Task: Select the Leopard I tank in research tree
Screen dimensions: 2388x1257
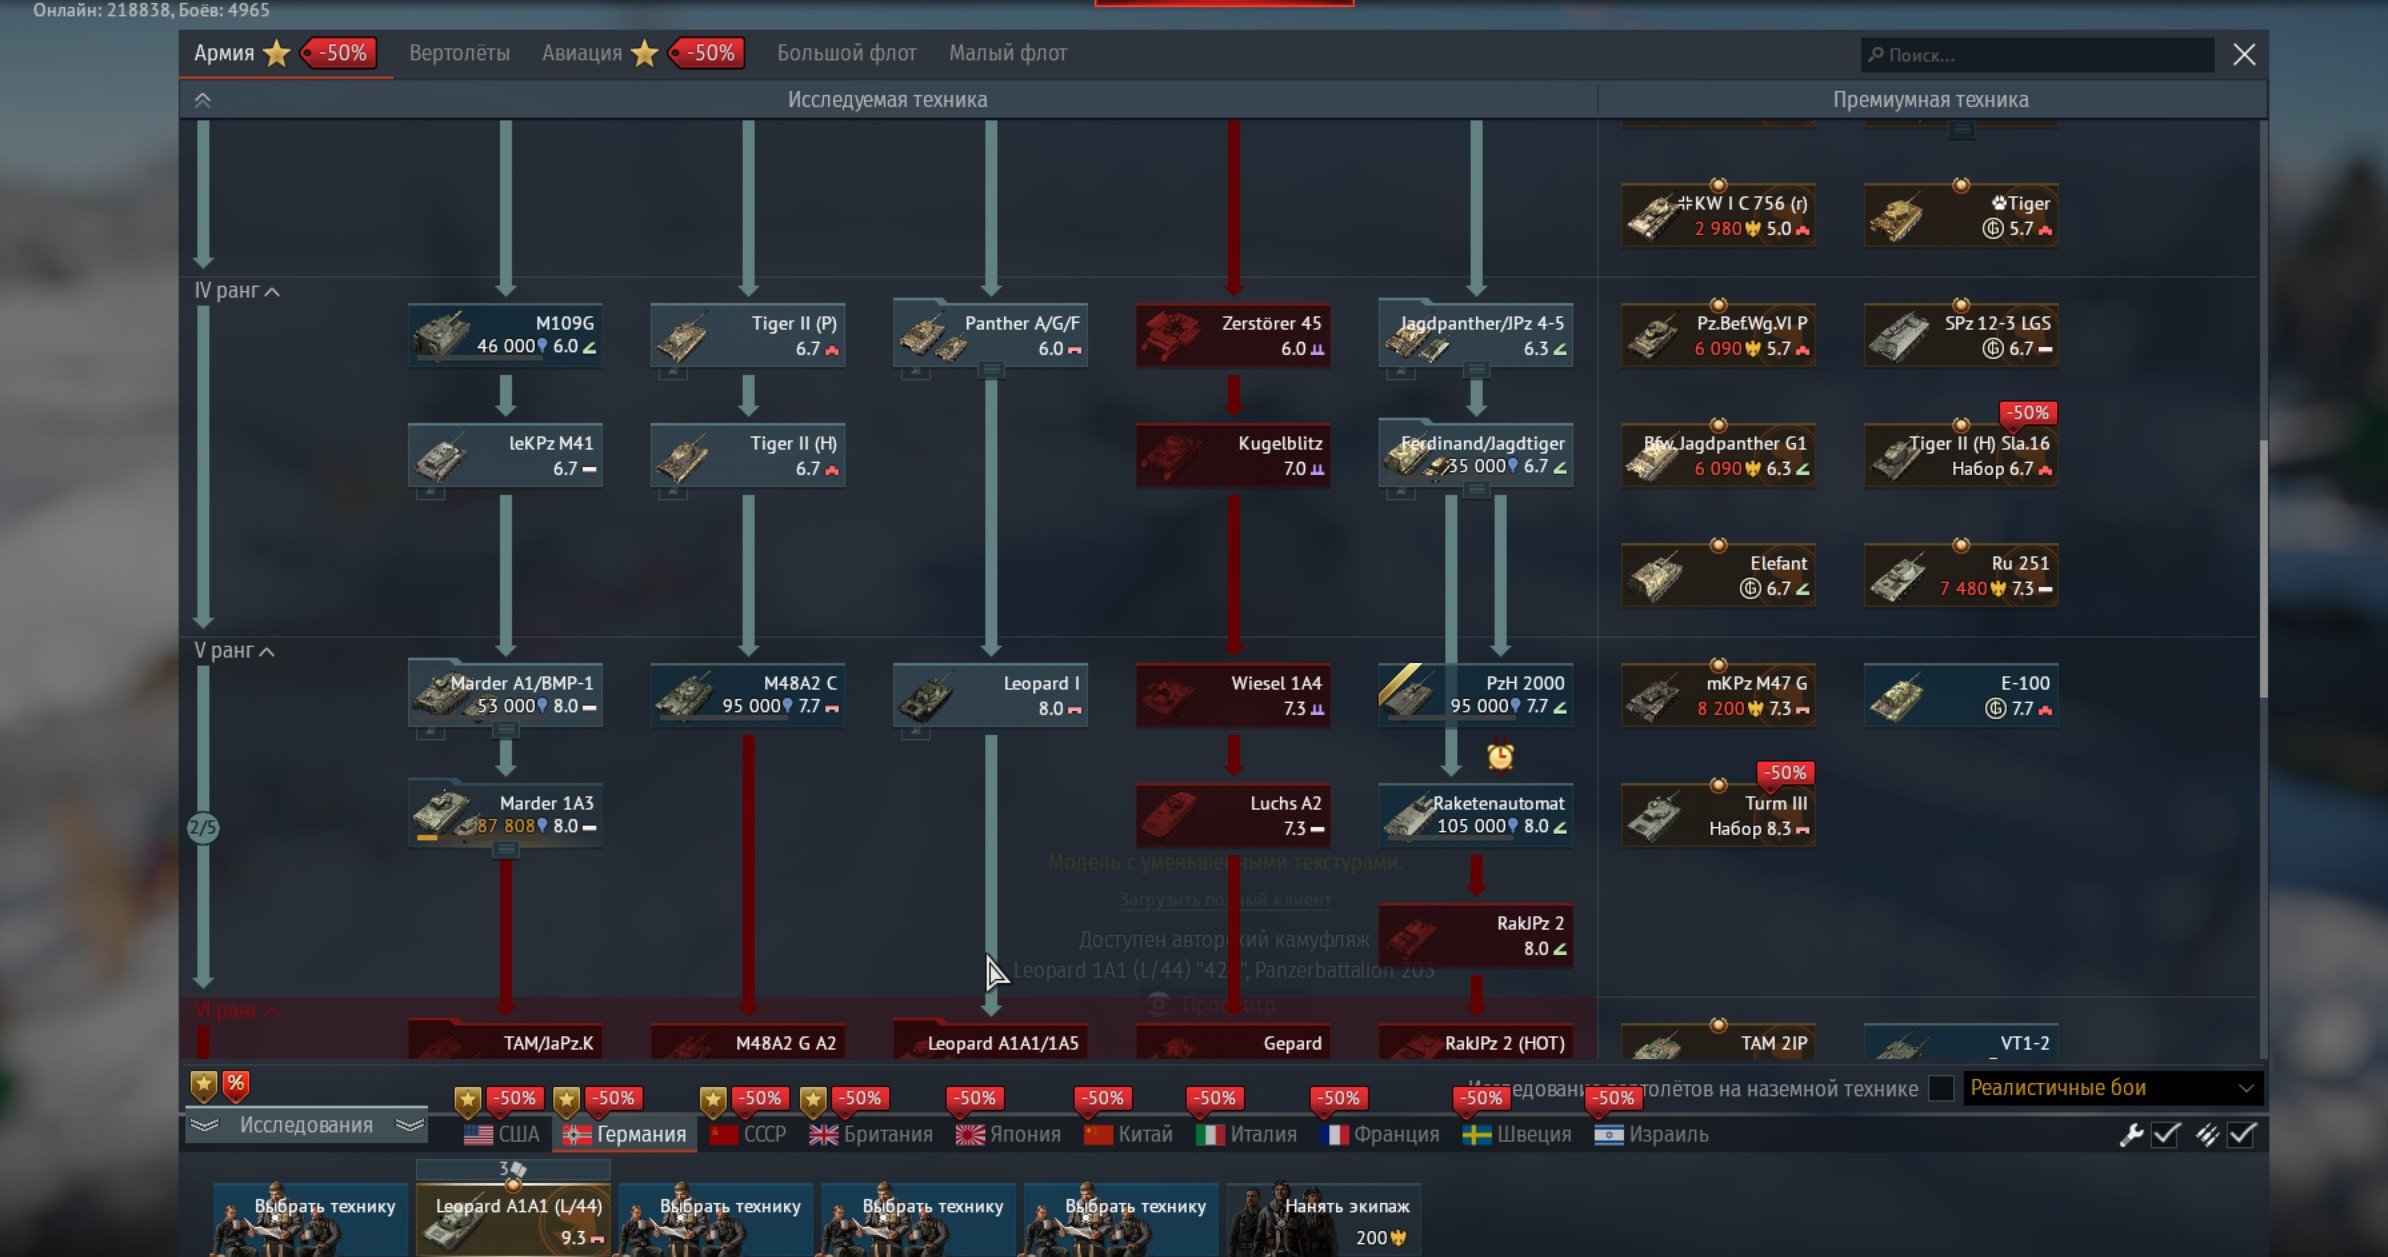Action: pos(990,696)
